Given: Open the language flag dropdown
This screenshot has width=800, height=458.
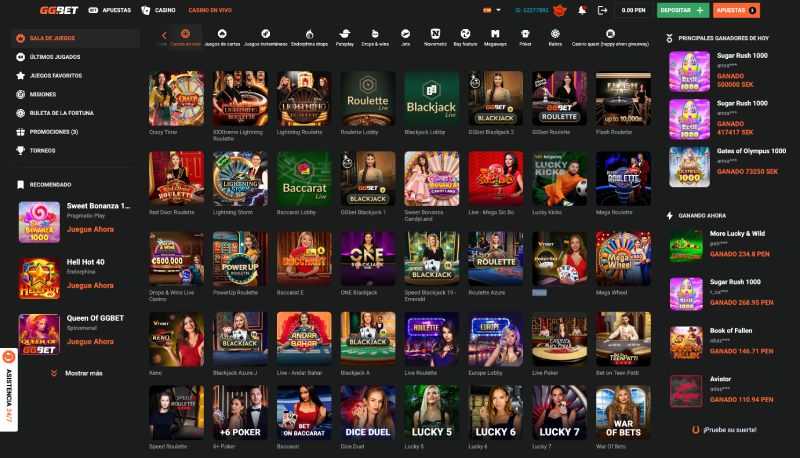Looking at the screenshot, I should pyautogui.click(x=492, y=10).
